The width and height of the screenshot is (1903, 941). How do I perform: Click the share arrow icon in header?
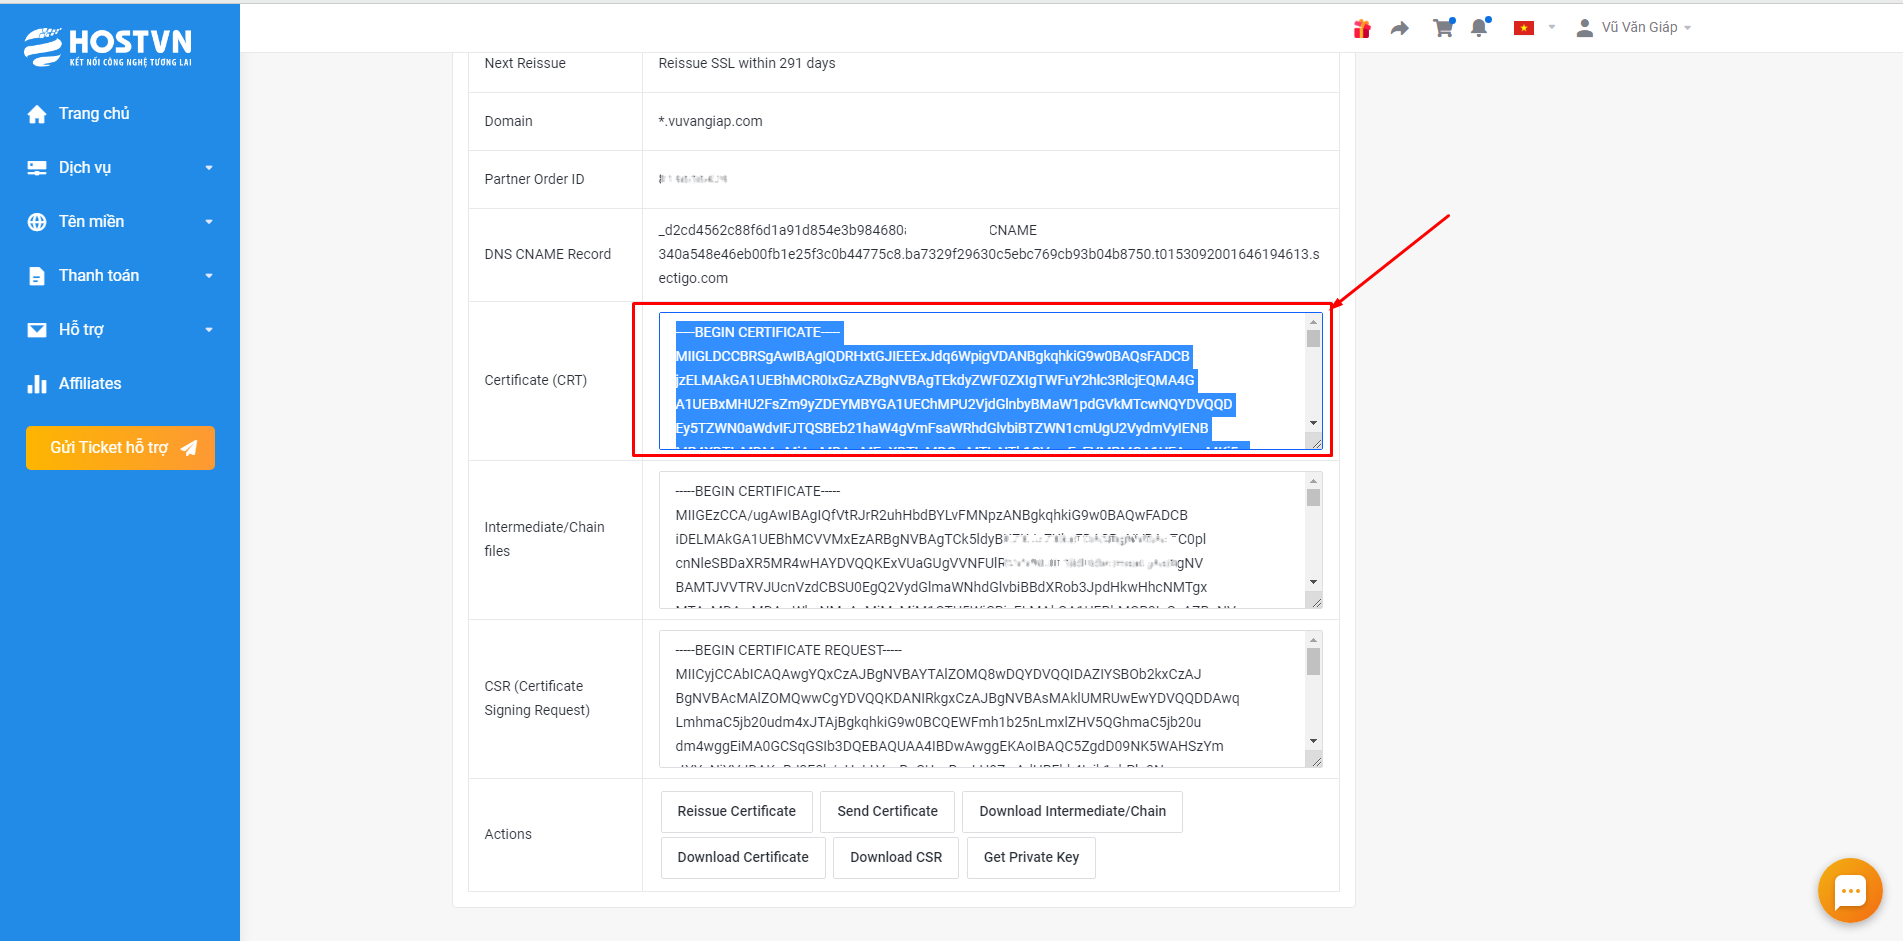pyautogui.click(x=1400, y=29)
